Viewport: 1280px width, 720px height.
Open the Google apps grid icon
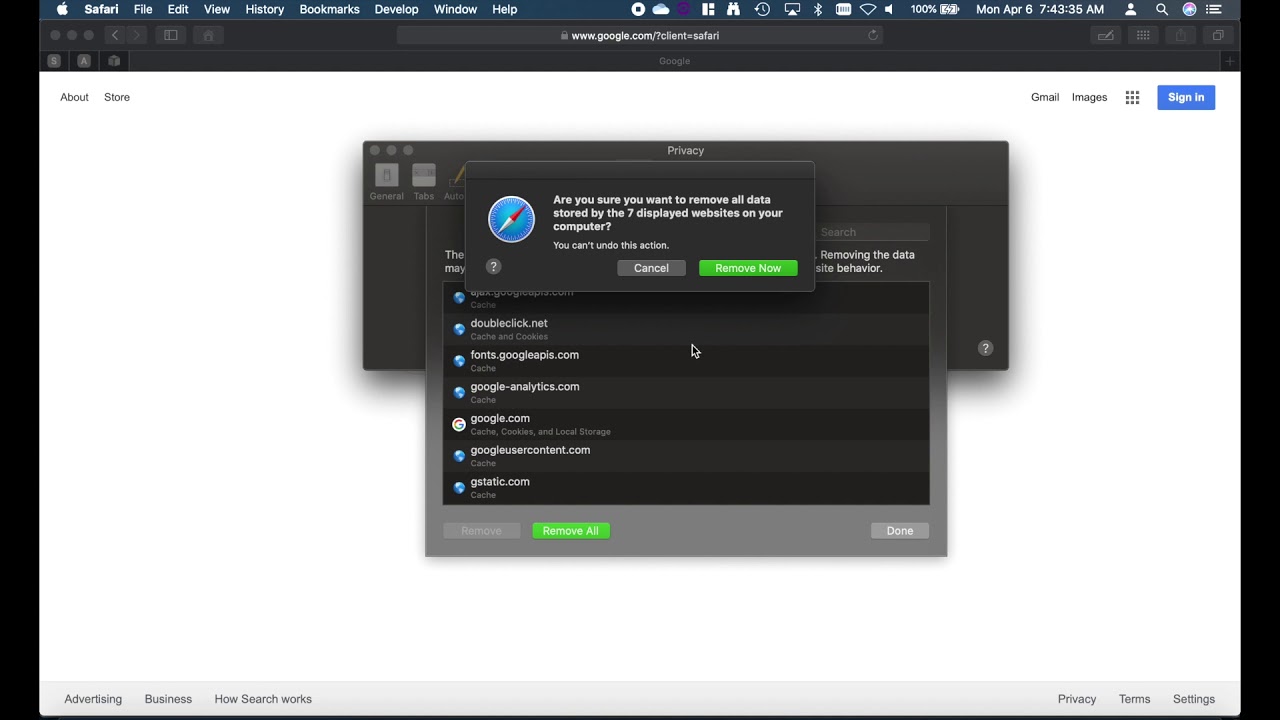tap(1132, 97)
